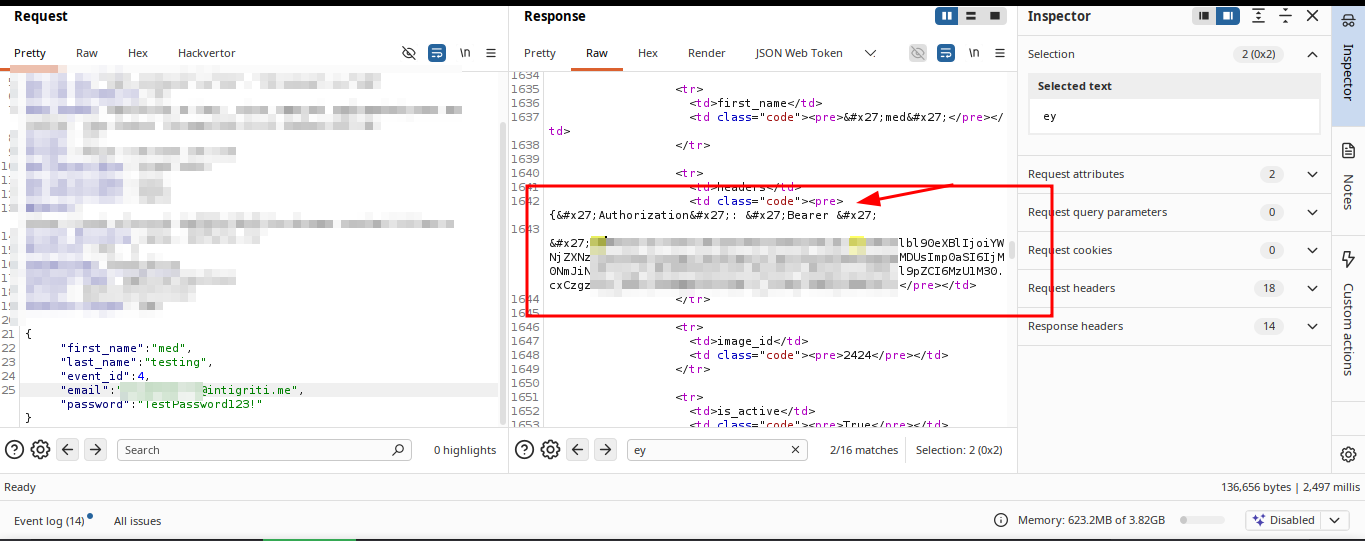Expand the Response headers section
Screen dimensions: 1365x541
pyautogui.click(x=1312, y=326)
